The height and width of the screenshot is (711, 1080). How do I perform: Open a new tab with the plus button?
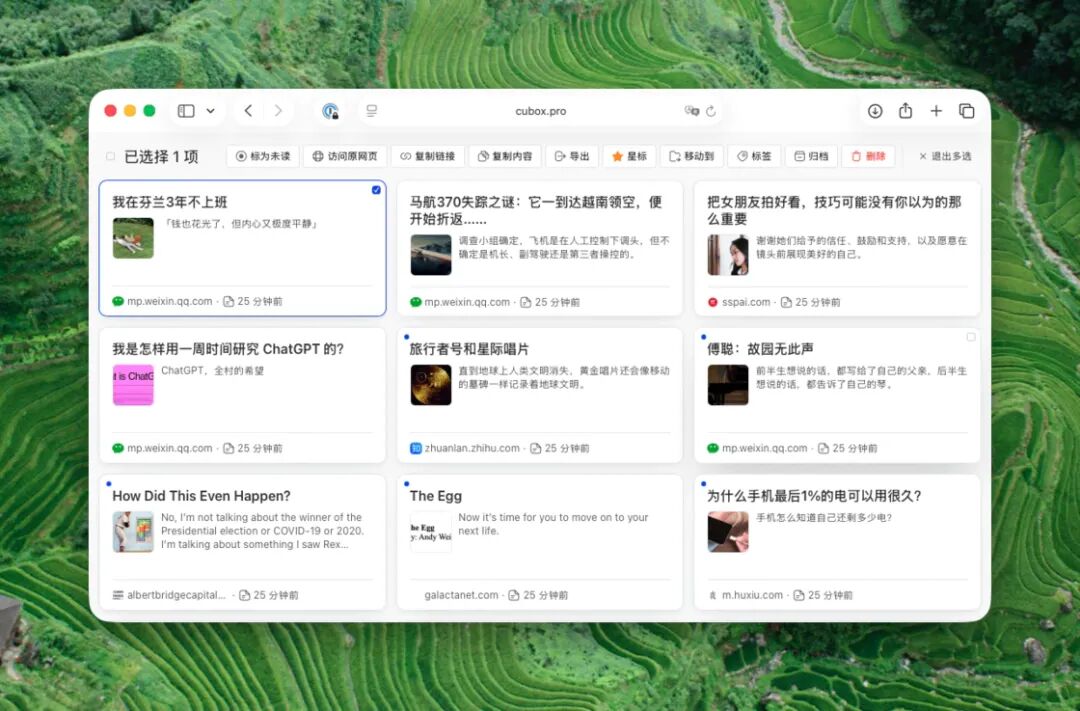point(936,111)
